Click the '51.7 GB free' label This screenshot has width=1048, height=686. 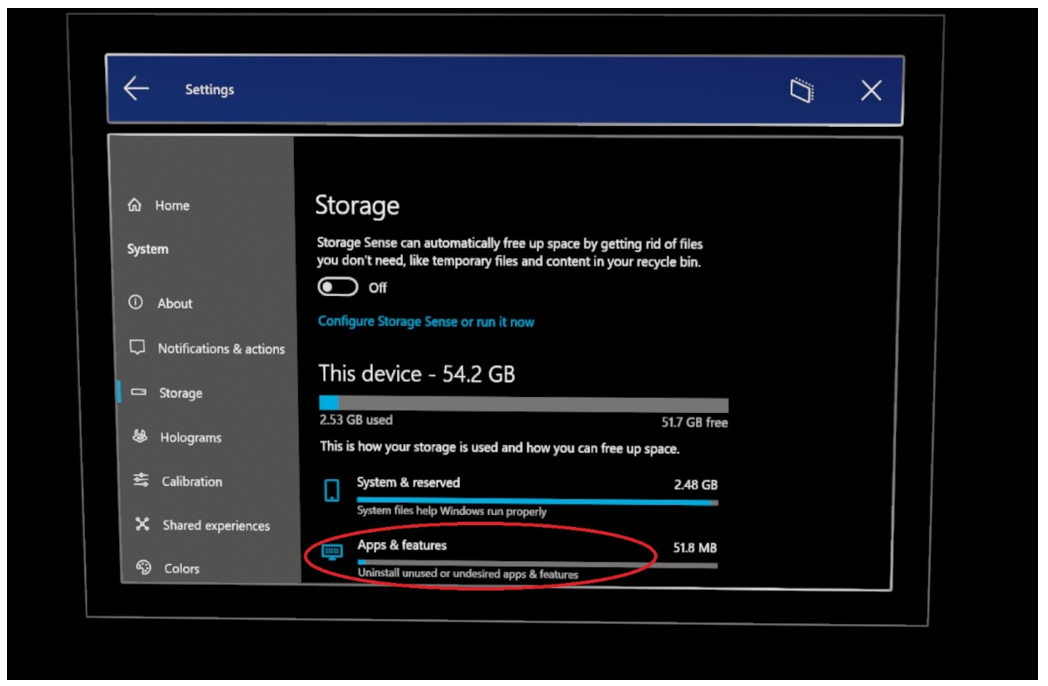(694, 422)
